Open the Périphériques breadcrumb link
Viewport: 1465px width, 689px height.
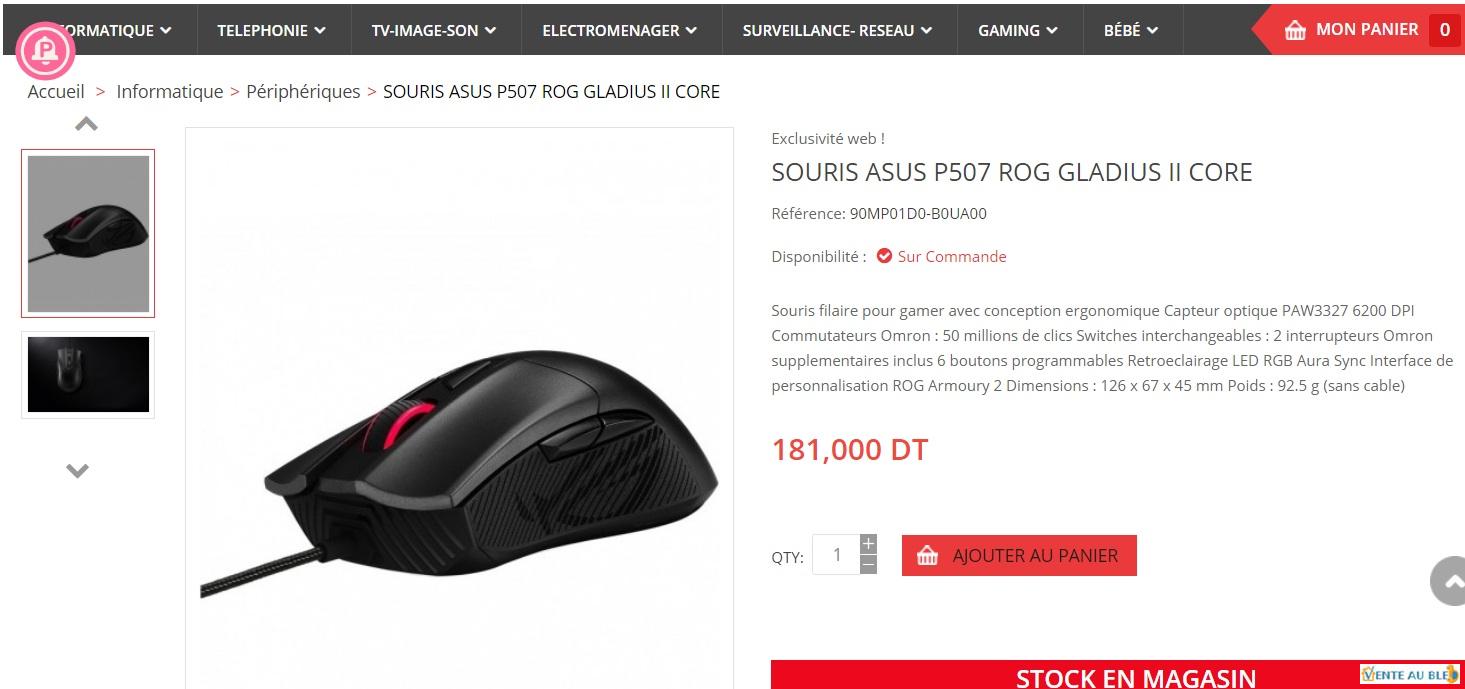coord(303,91)
